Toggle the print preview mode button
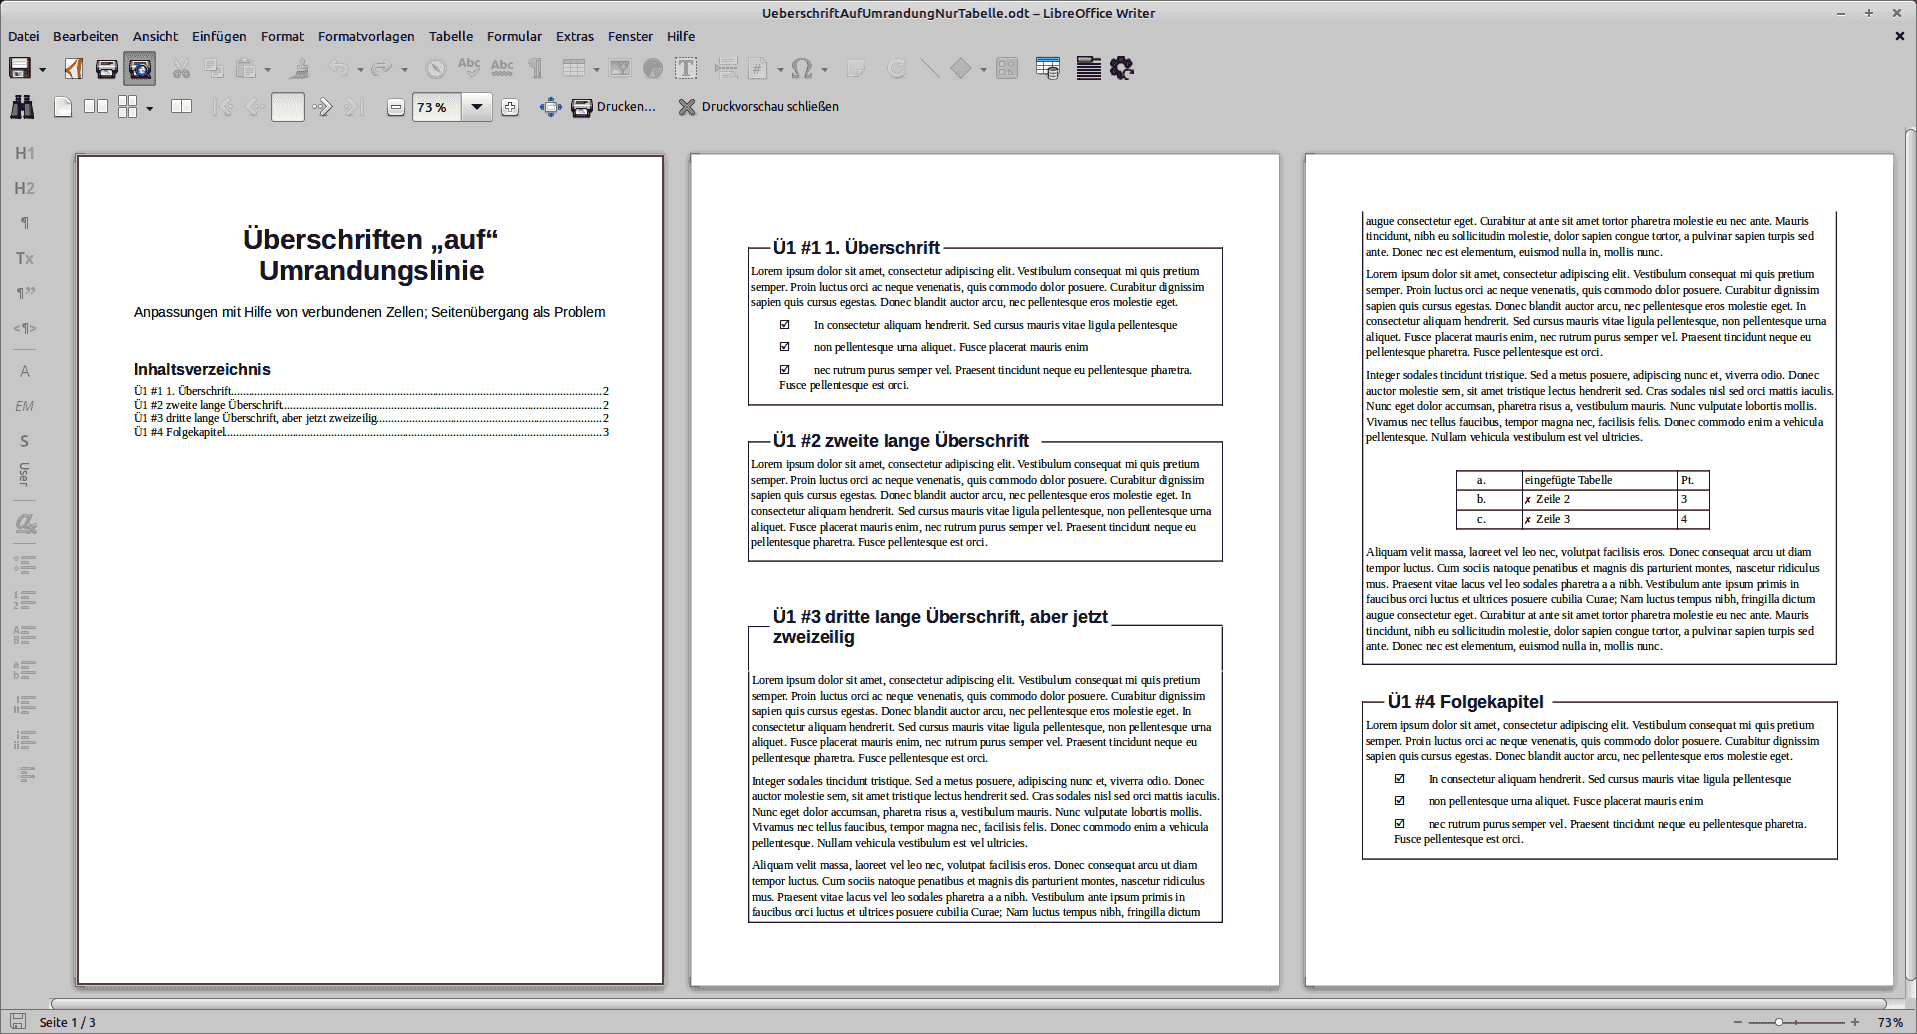 [140, 68]
